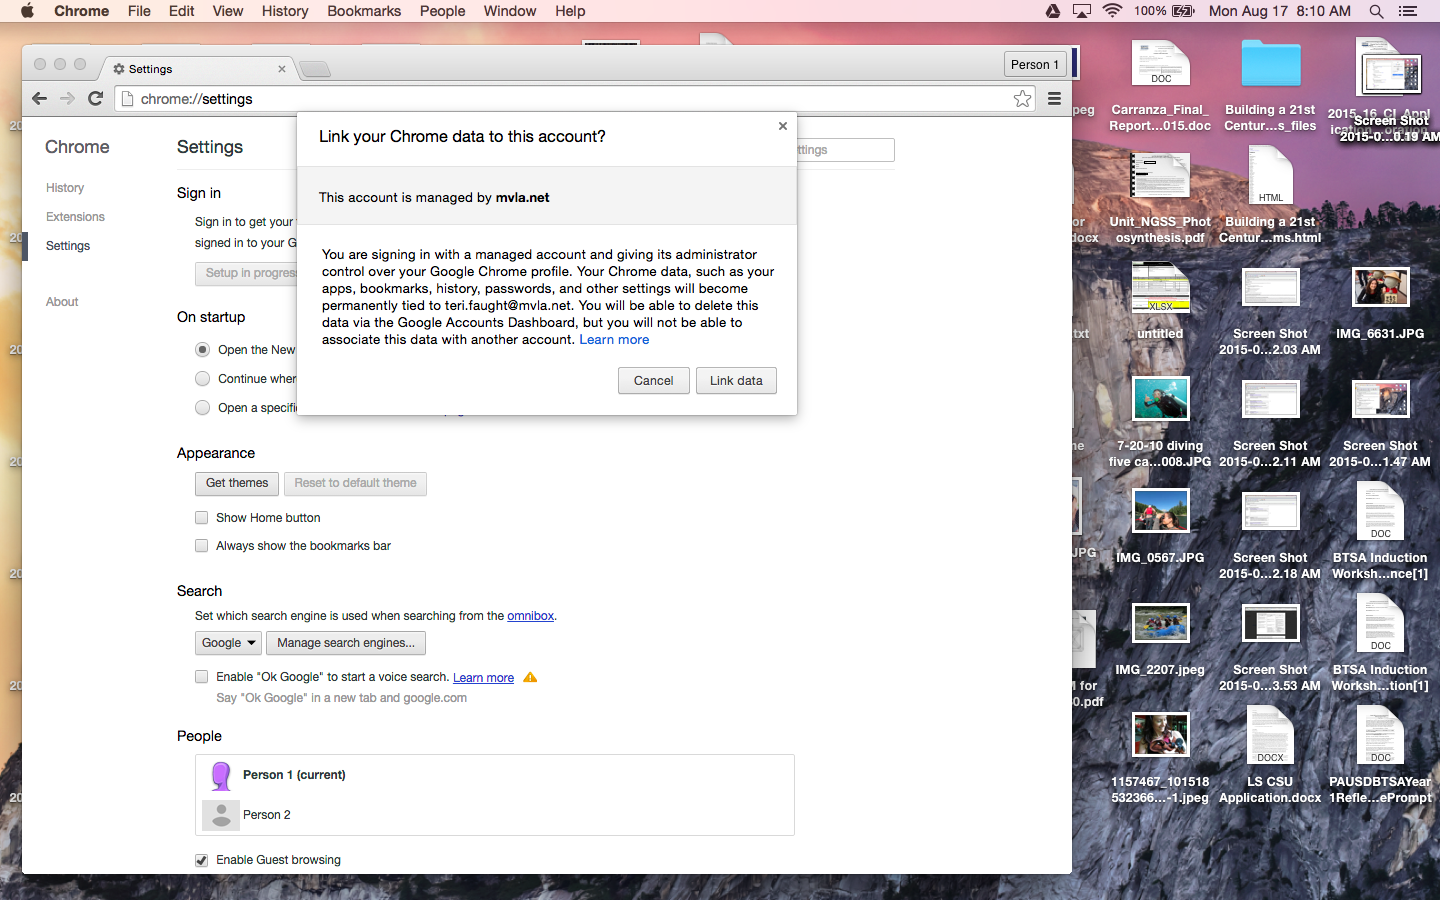Check Show Home button

coord(202,518)
